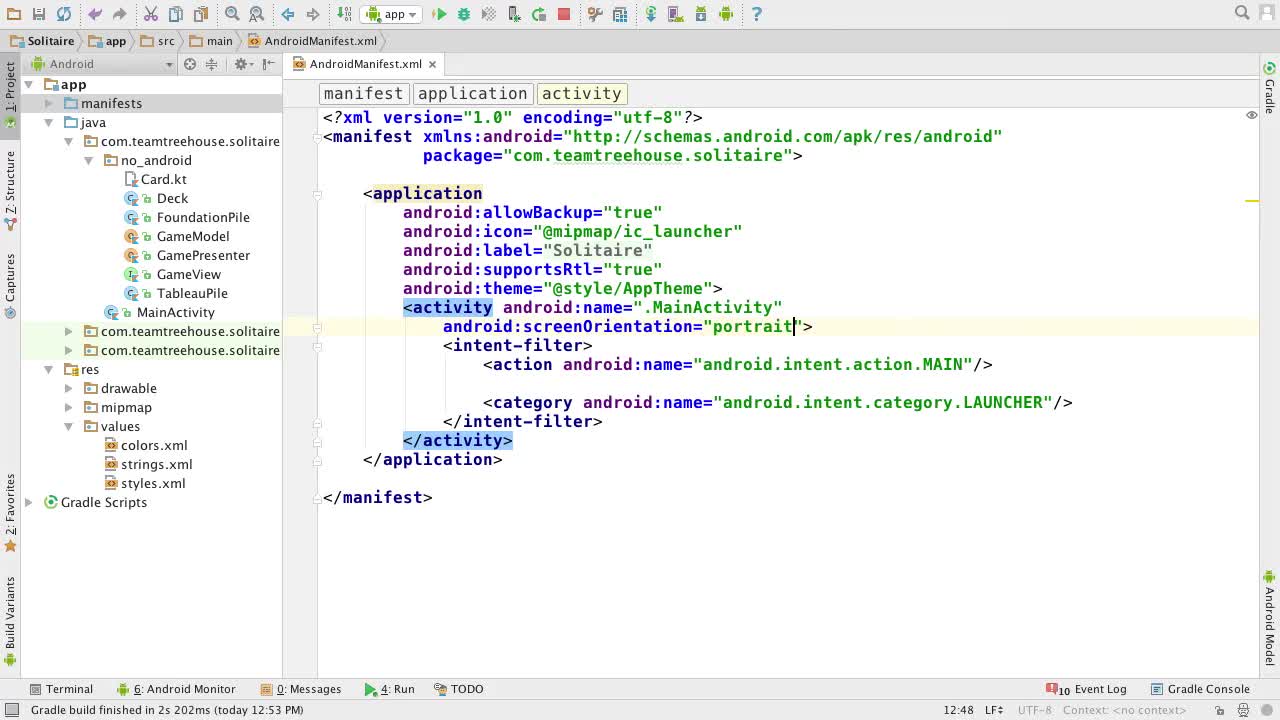Open the Android project view dropdown
This screenshot has width=1280, height=720.
click(102, 64)
